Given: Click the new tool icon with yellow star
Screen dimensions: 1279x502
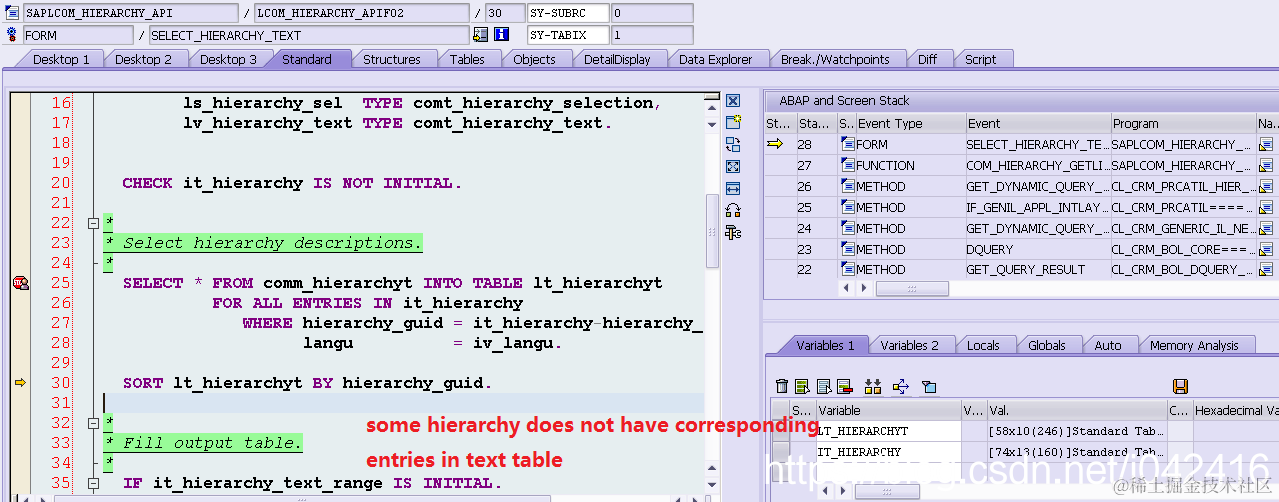Looking at the screenshot, I should (x=733, y=122).
